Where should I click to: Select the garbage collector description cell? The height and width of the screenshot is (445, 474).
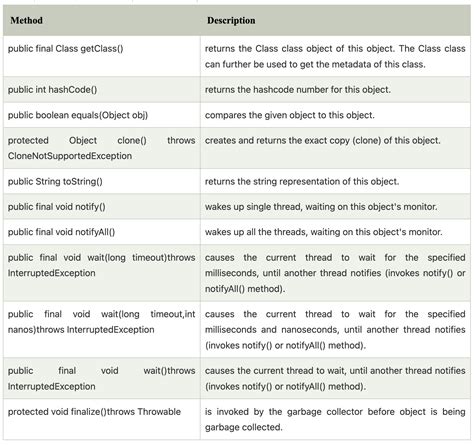coord(335,419)
